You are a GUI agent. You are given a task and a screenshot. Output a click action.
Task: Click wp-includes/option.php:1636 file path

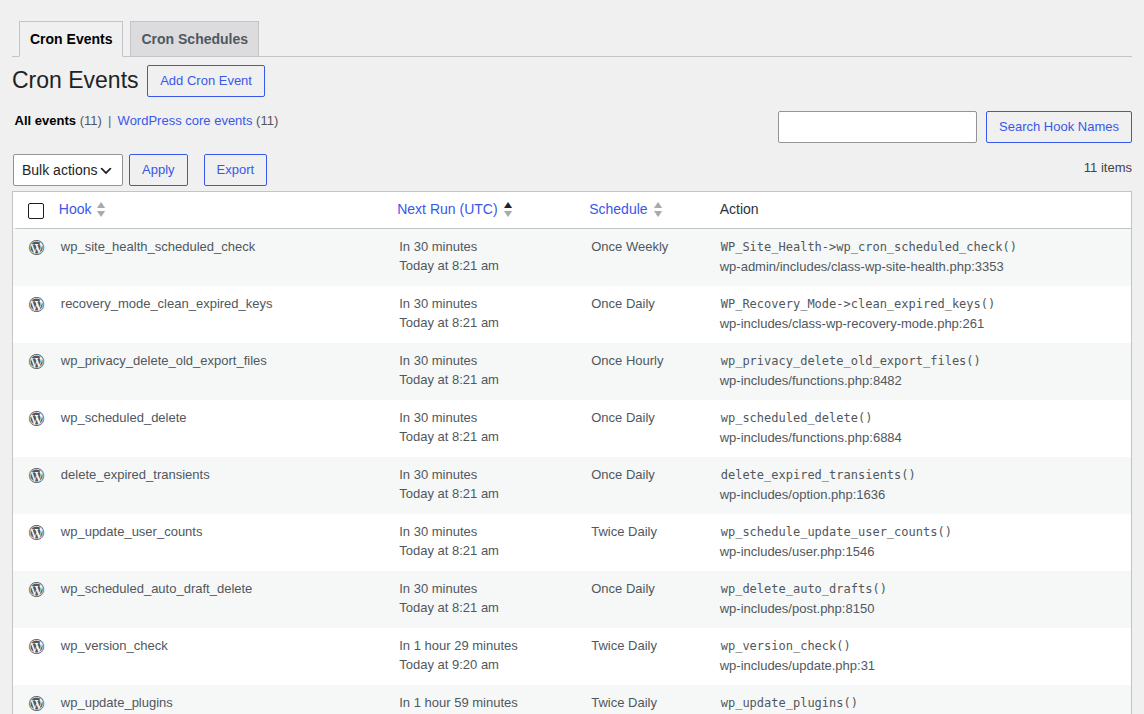(x=803, y=494)
